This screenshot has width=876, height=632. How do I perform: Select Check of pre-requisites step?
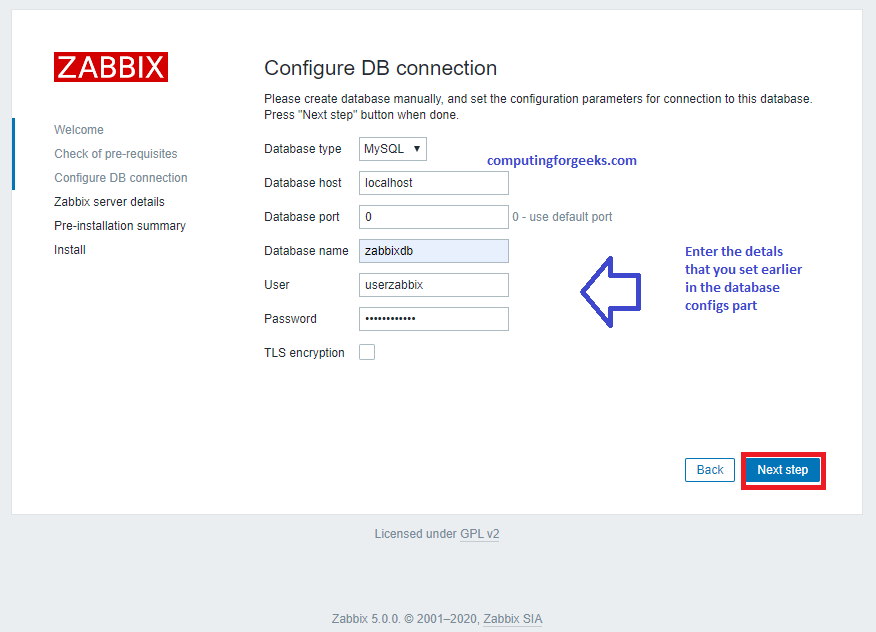point(116,154)
